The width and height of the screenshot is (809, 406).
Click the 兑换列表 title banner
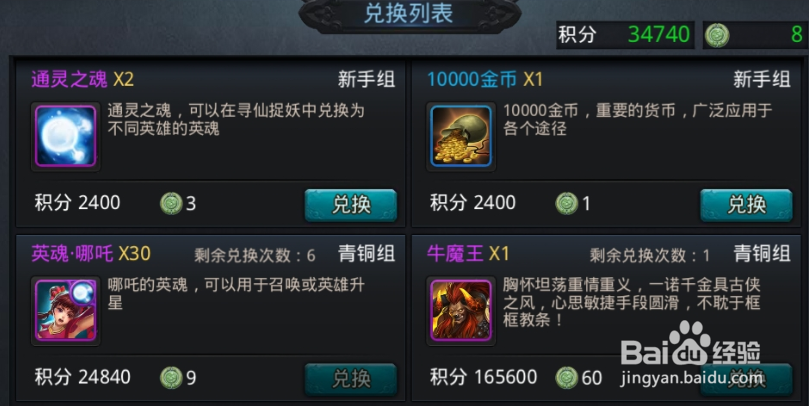409,14
